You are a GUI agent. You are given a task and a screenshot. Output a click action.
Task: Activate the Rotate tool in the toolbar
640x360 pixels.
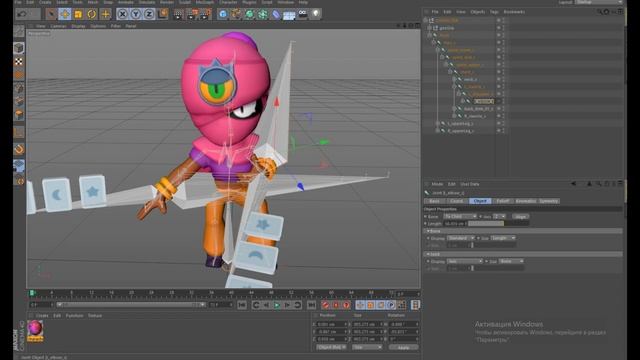(x=92, y=14)
